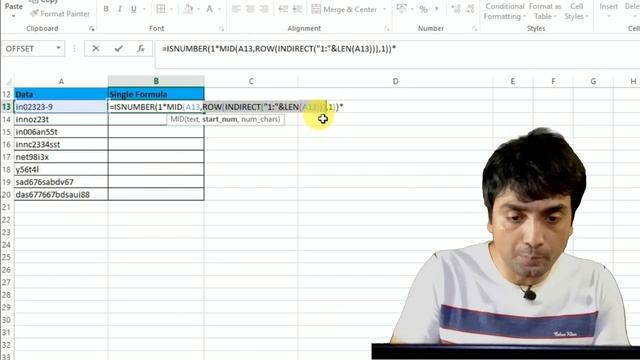Click the Single Formula header cell
The height and width of the screenshot is (360, 640).
tap(156, 94)
